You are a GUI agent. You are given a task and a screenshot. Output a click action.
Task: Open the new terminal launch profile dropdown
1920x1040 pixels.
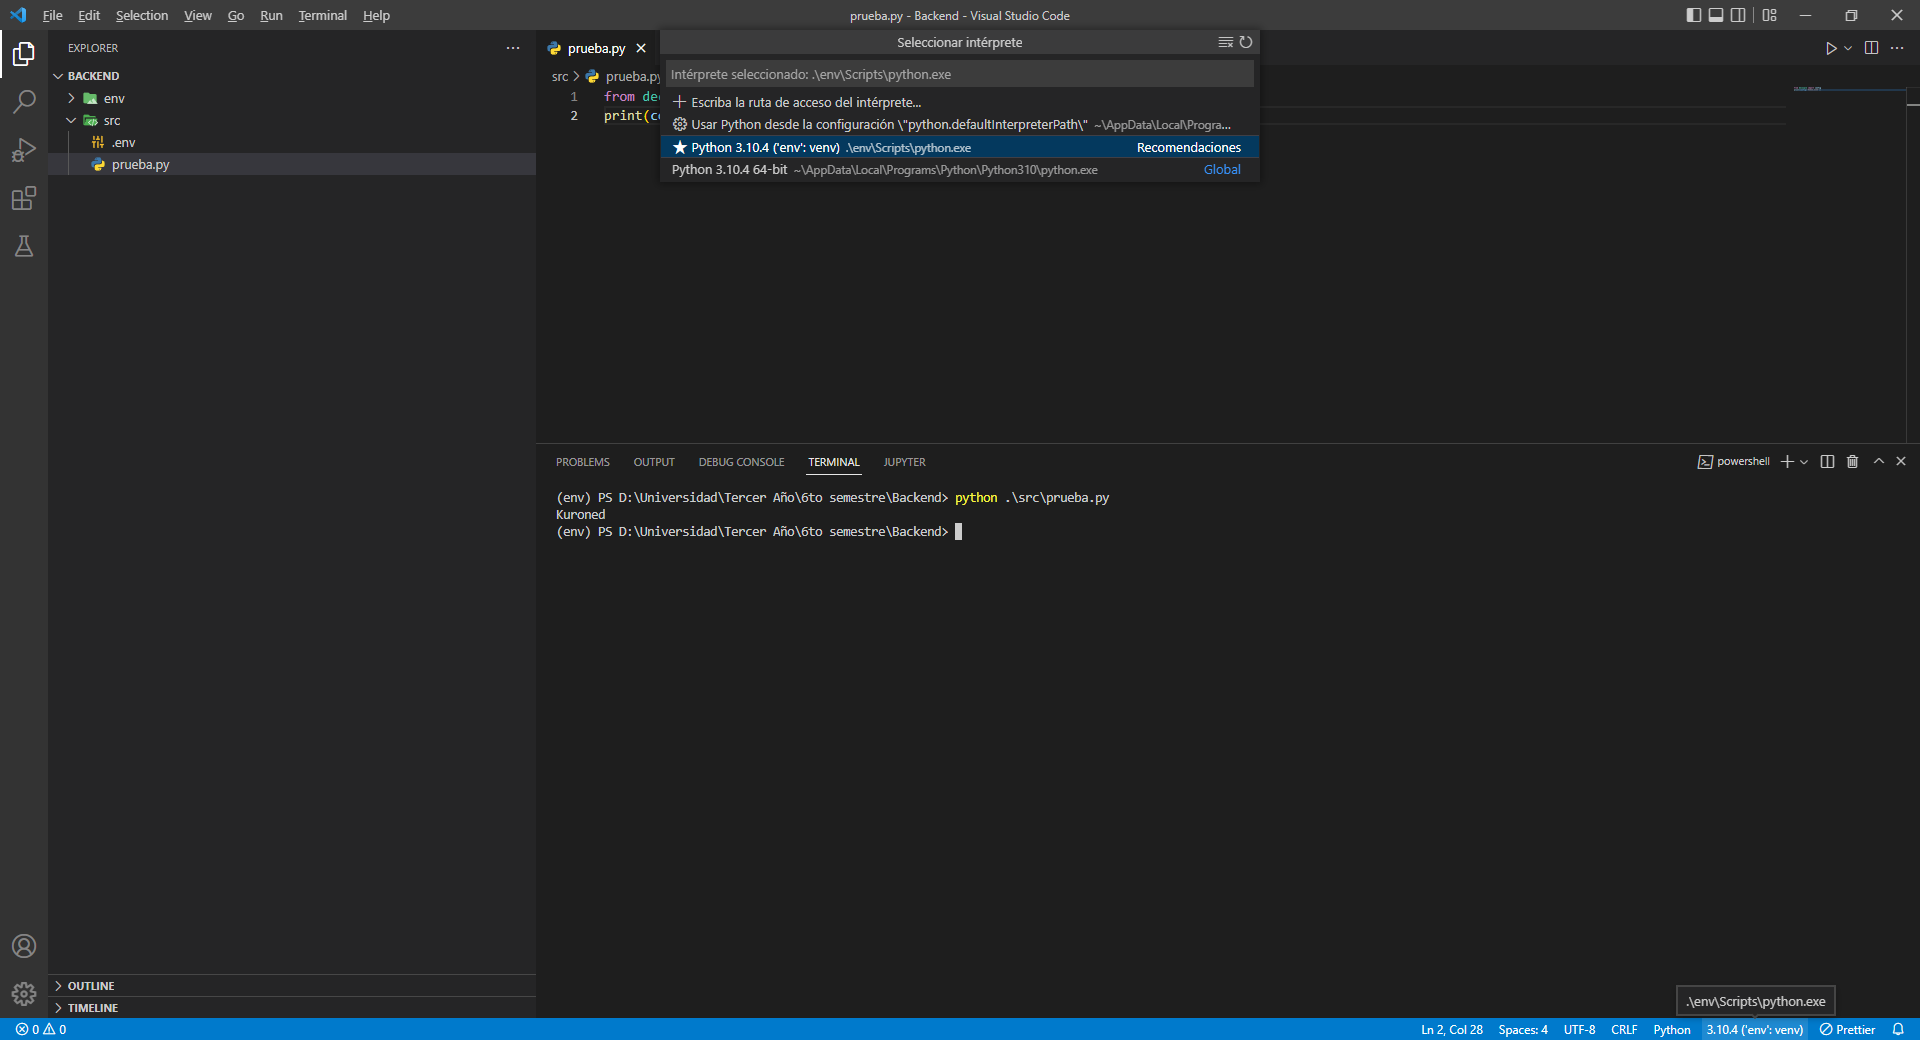click(1804, 462)
